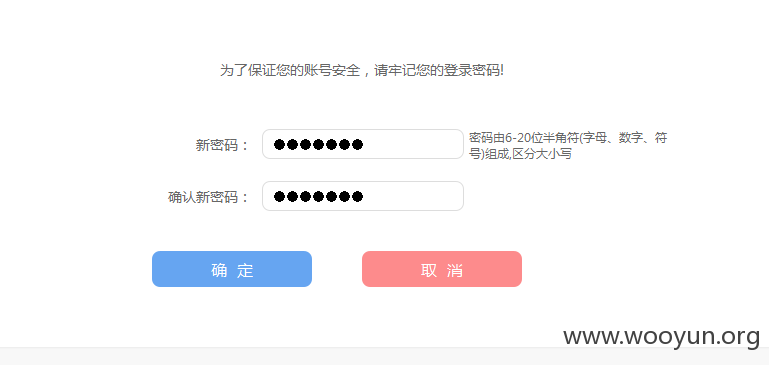Place cursor after last dot in 新密码 field
This screenshot has height=365, width=769.
pos(364,144)
